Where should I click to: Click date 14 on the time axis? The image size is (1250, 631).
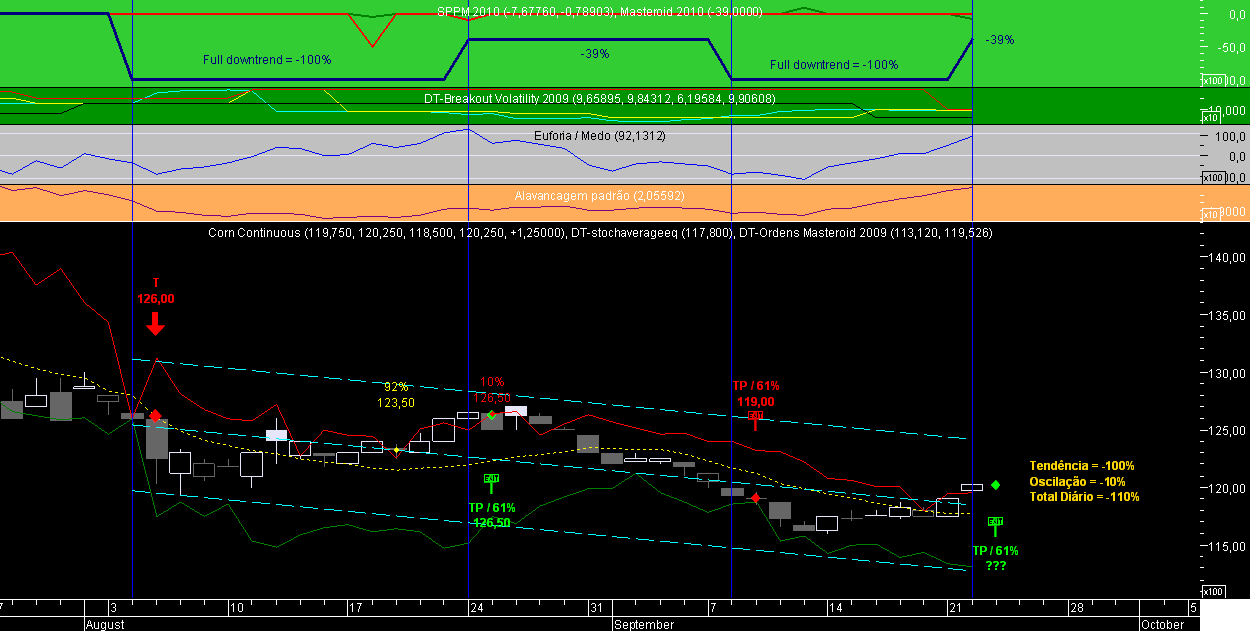coord(835,608)
